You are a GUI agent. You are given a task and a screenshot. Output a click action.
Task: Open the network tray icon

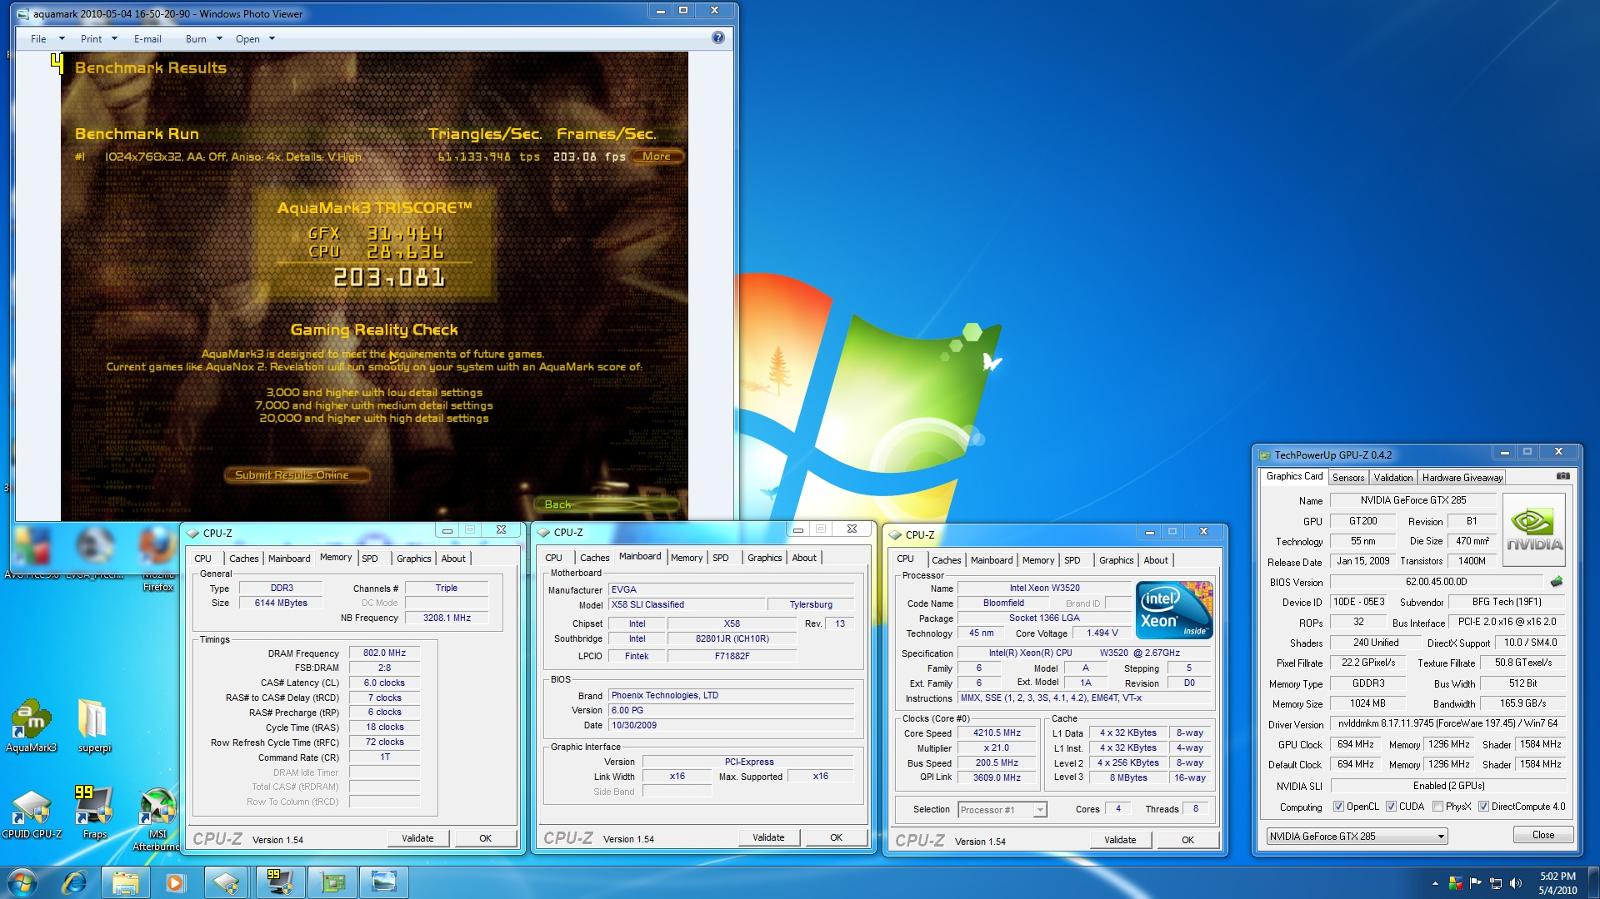tap(1496, 883)
